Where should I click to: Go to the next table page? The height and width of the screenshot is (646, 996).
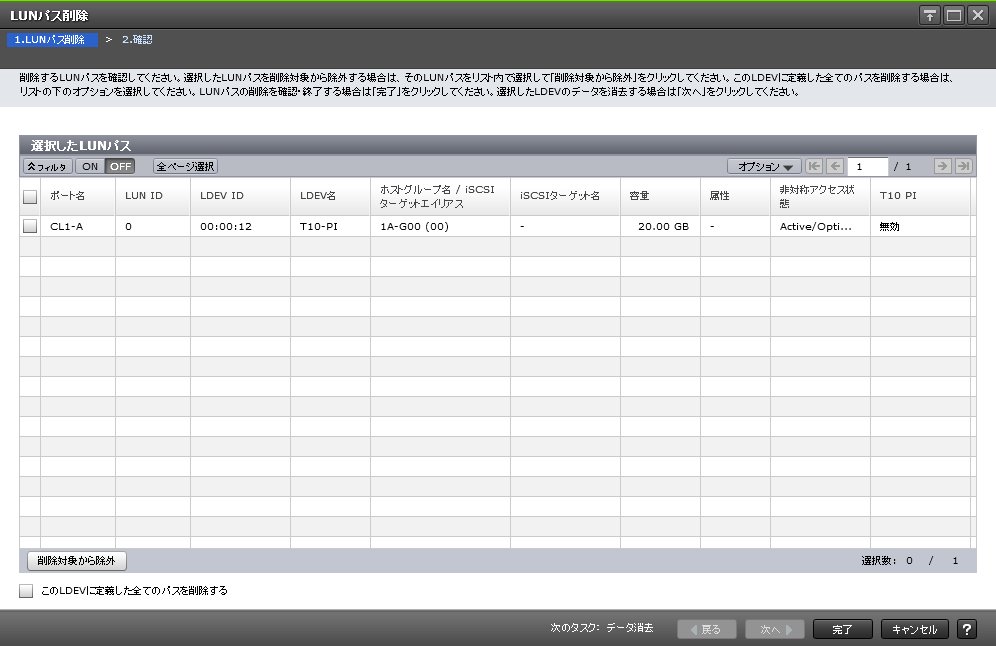pos(943,166)
